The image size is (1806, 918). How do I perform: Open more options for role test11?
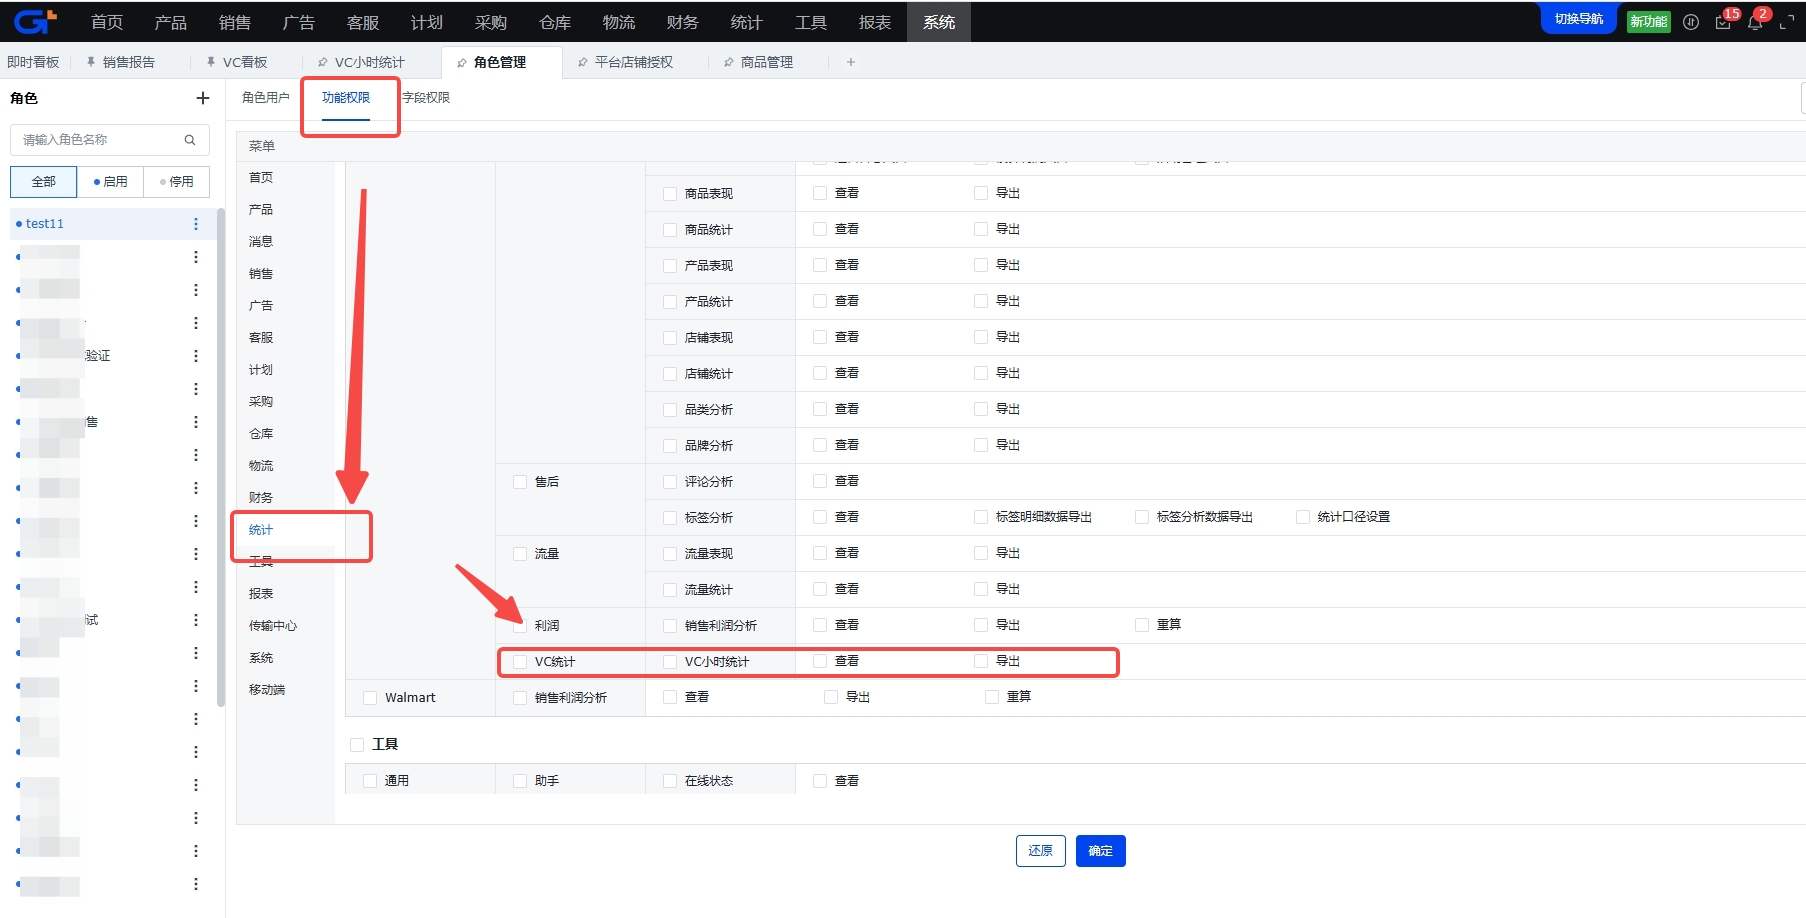pos(196,224)
